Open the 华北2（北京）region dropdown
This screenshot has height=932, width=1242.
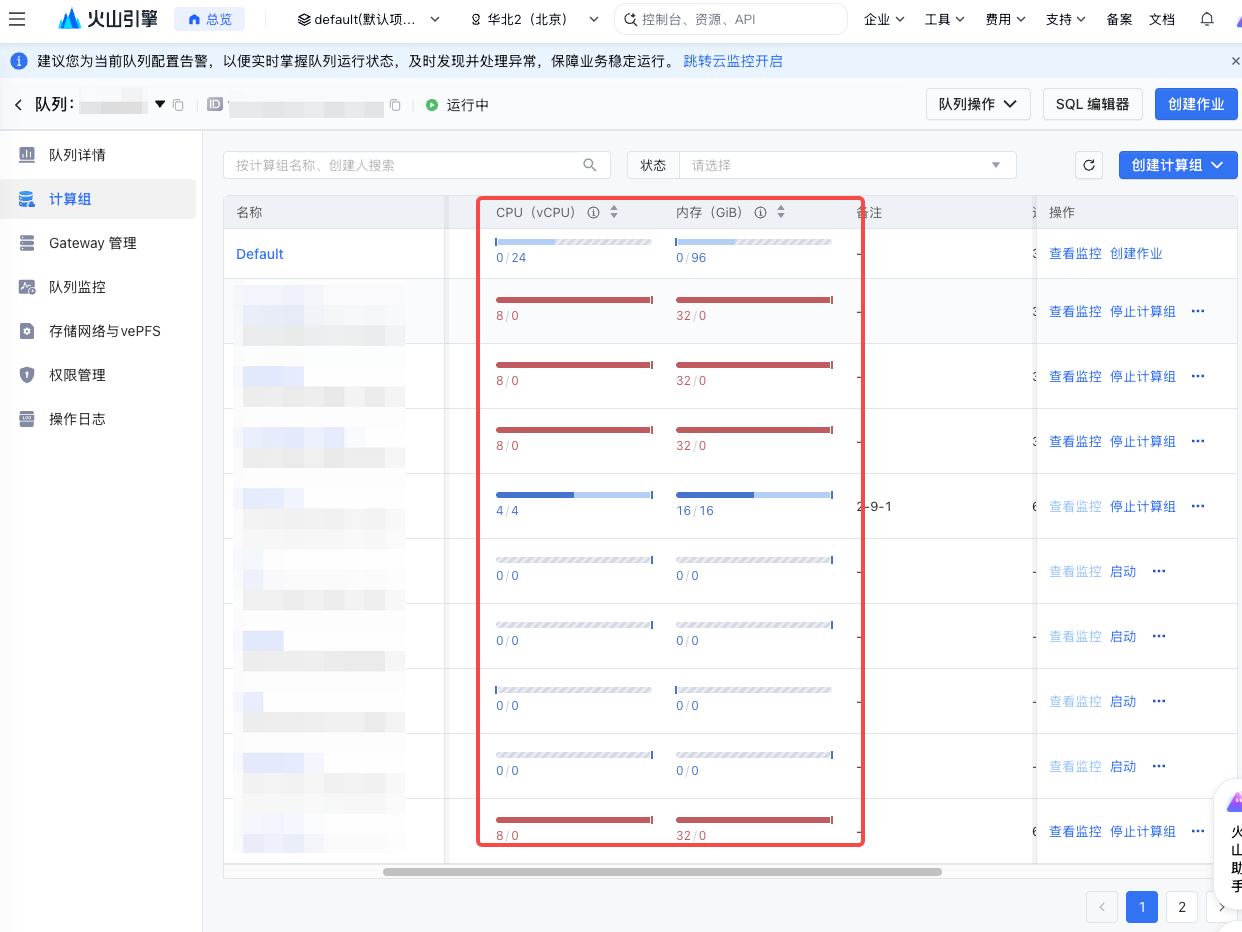[535, 19]
